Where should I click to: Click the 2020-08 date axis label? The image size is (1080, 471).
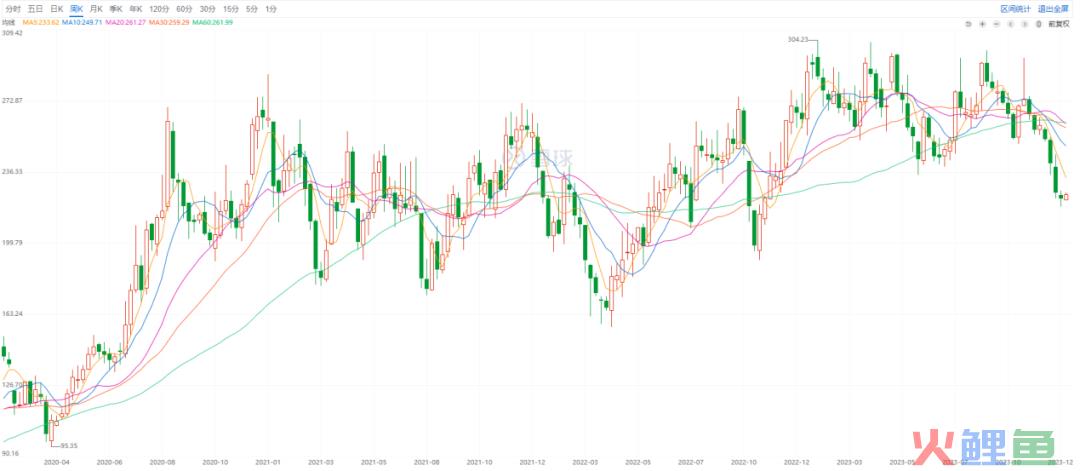coord(163,463)
